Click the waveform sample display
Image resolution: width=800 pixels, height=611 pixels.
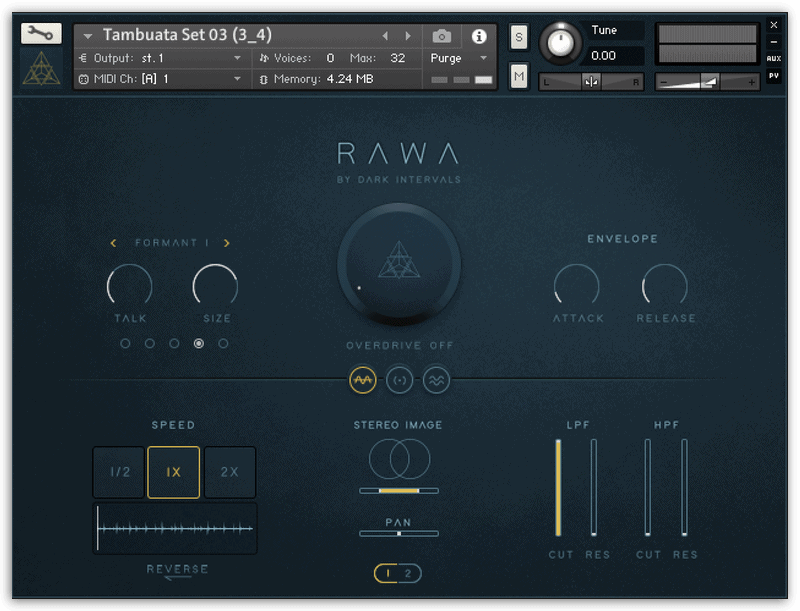[175, 528]
